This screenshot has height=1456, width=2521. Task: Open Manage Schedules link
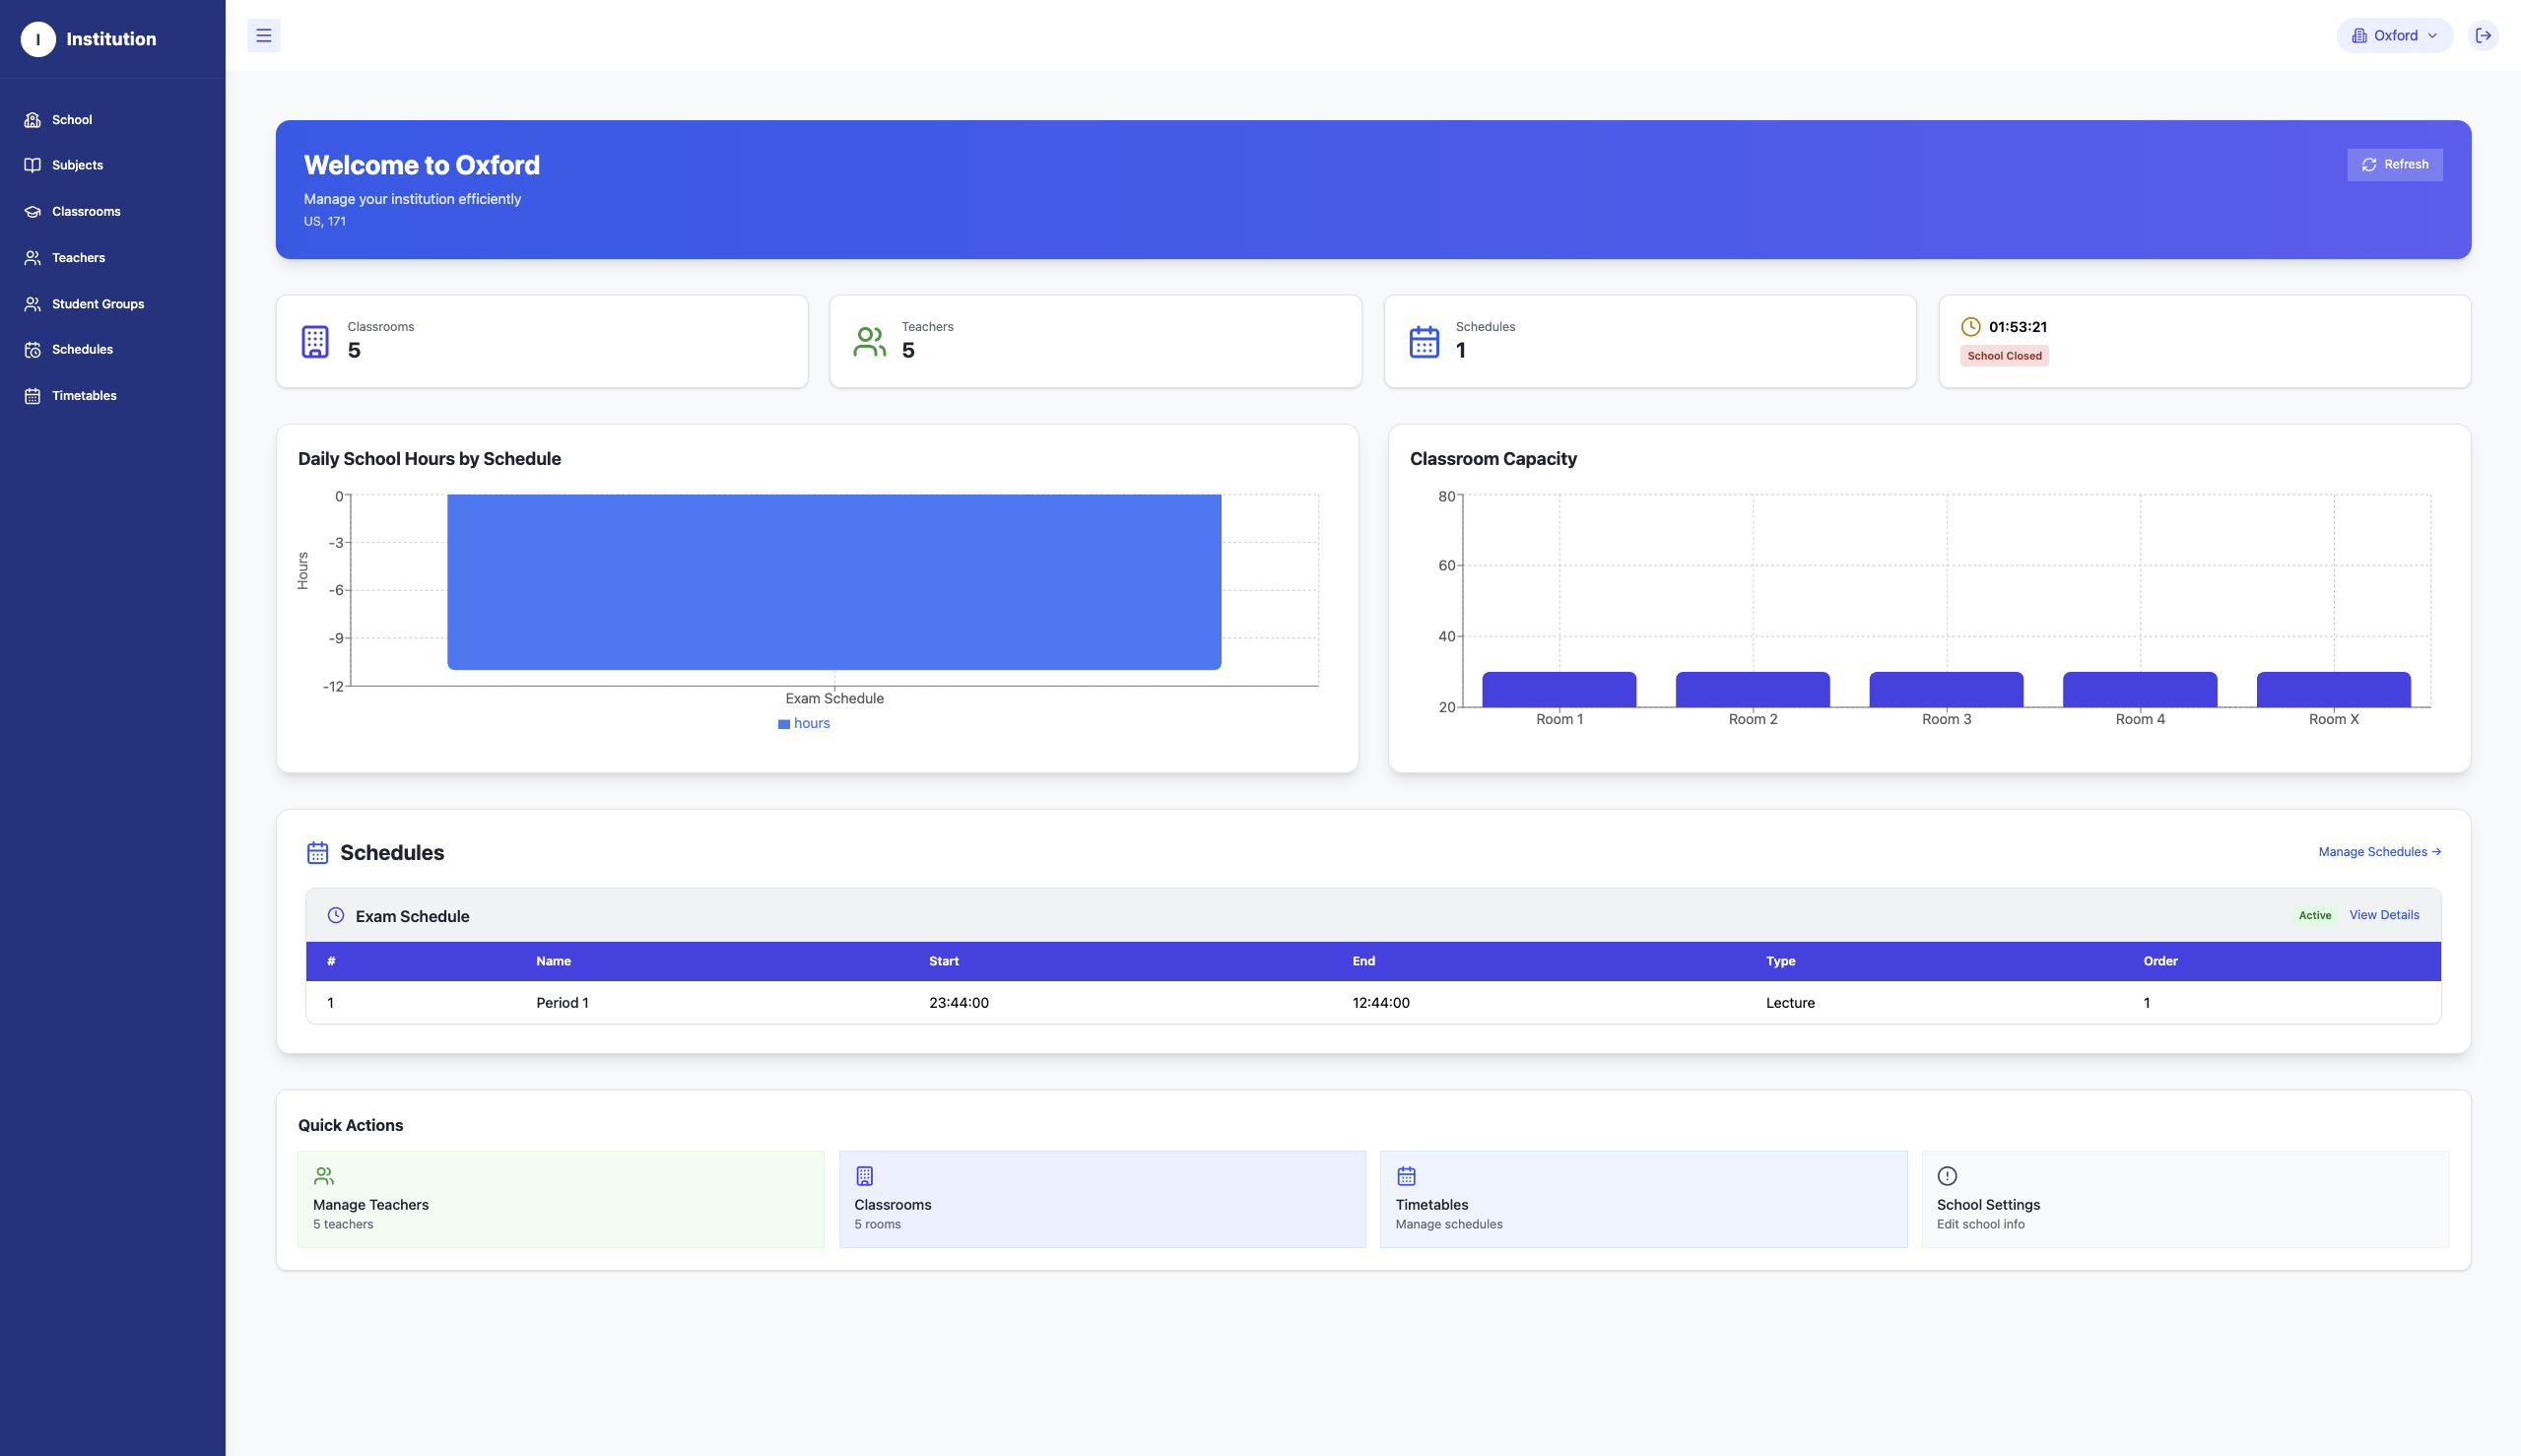[2378, 851]
